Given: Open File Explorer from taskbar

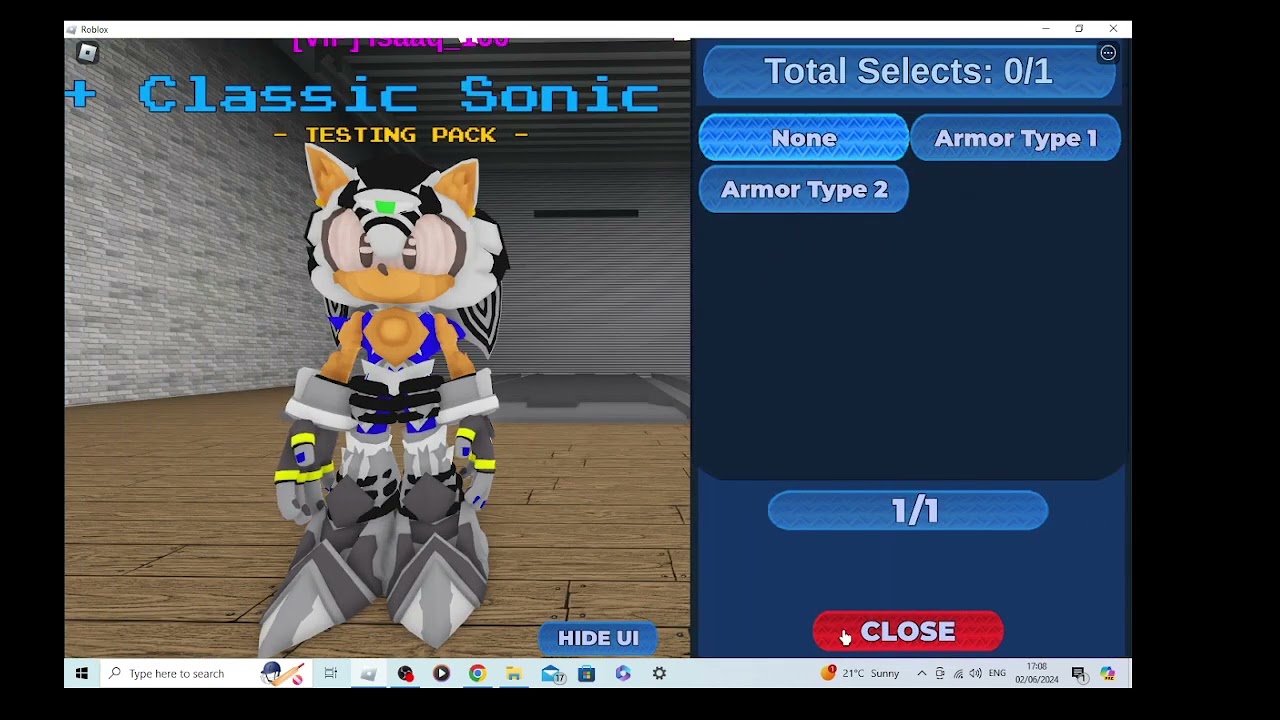Looking at the screenshot, I should click(514, 674).
